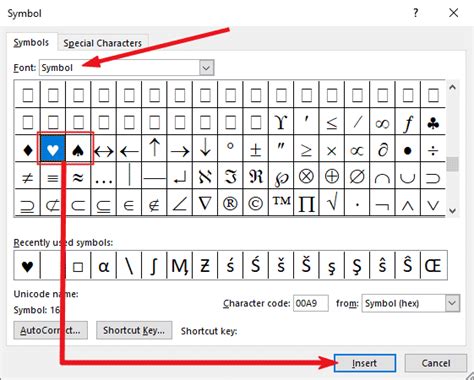
Task: Pick the aleph symbol
Action: [205, 177]
